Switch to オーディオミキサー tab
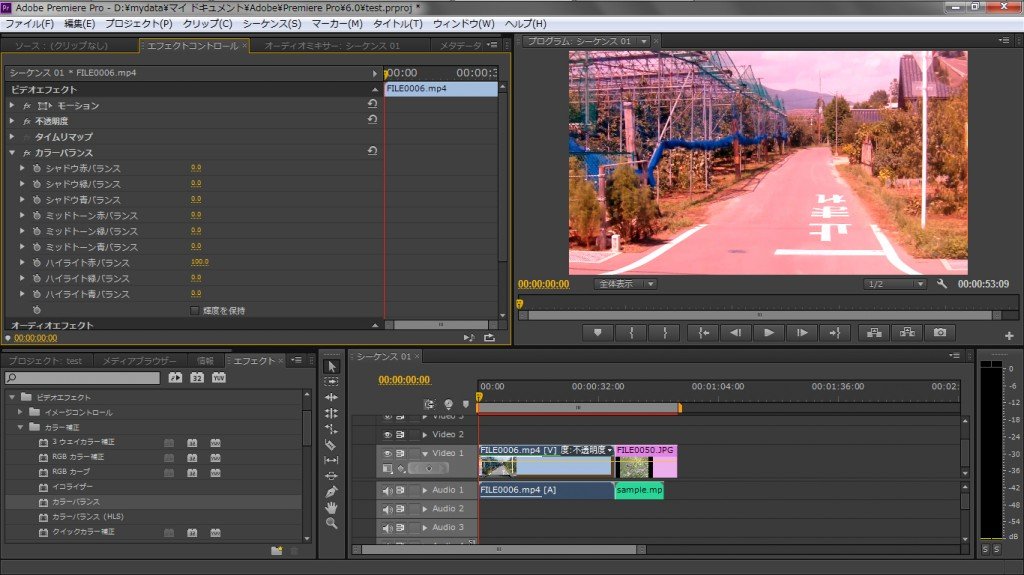 332,46
